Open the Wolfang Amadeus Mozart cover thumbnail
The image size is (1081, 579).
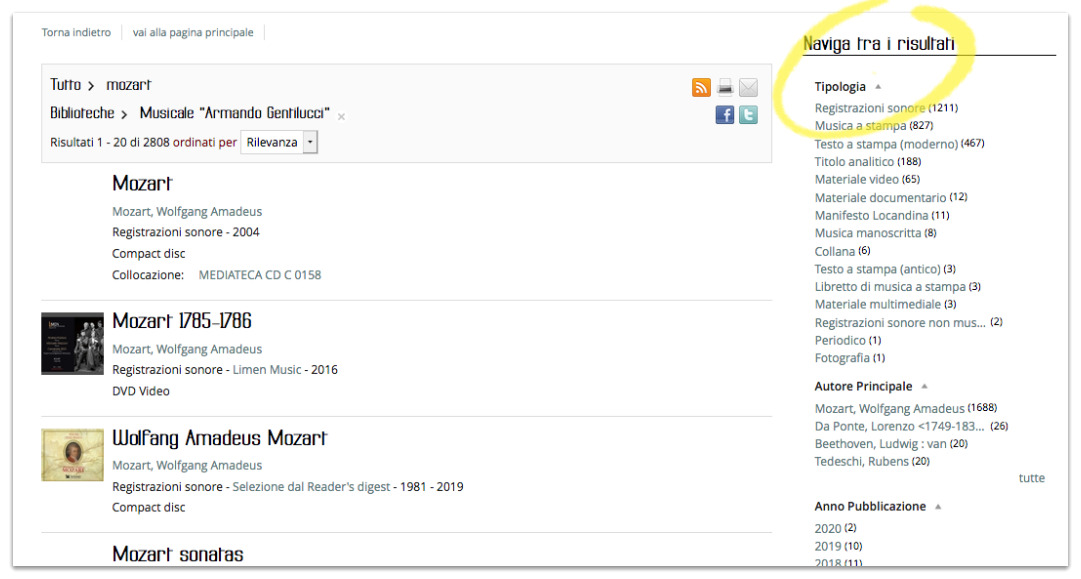pos(72,455)
